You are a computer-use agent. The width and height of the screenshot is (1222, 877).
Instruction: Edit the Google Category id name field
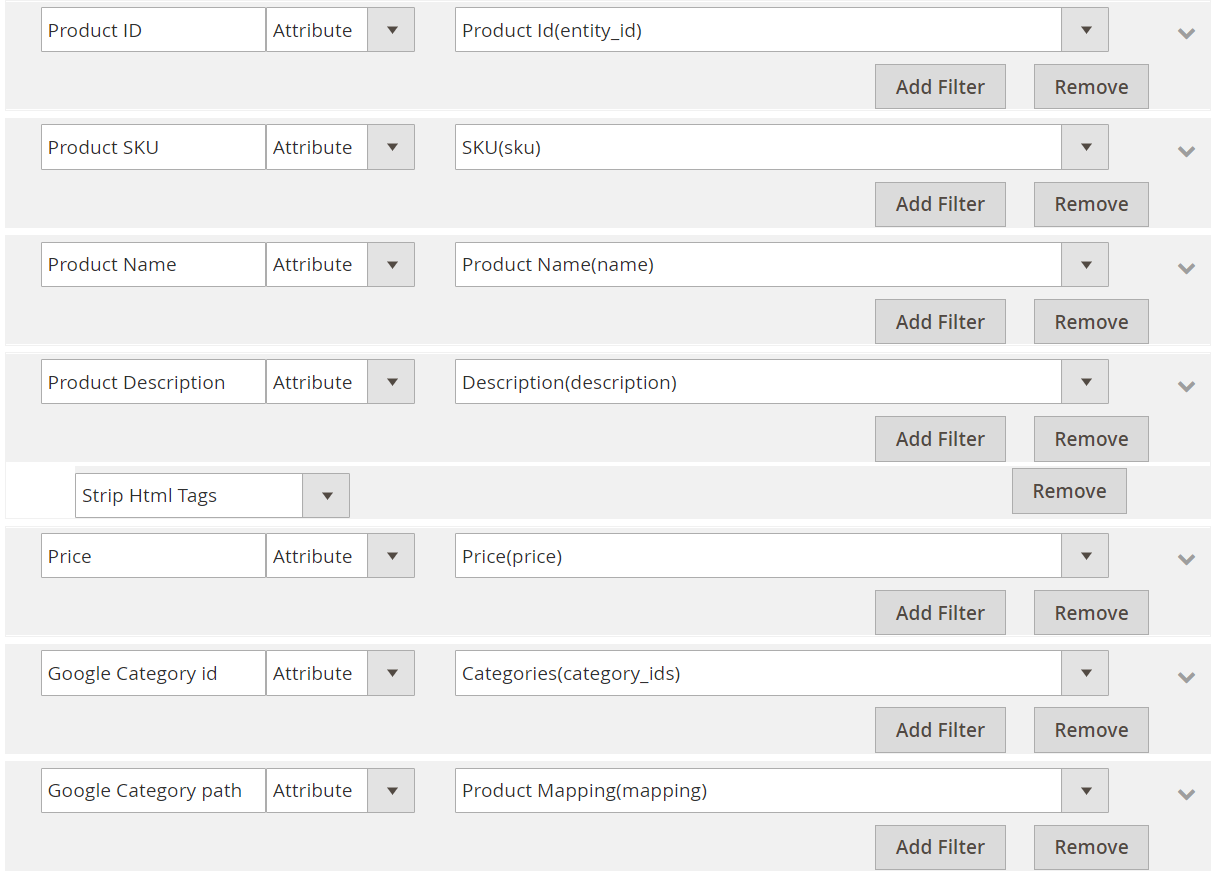(153, 673)
